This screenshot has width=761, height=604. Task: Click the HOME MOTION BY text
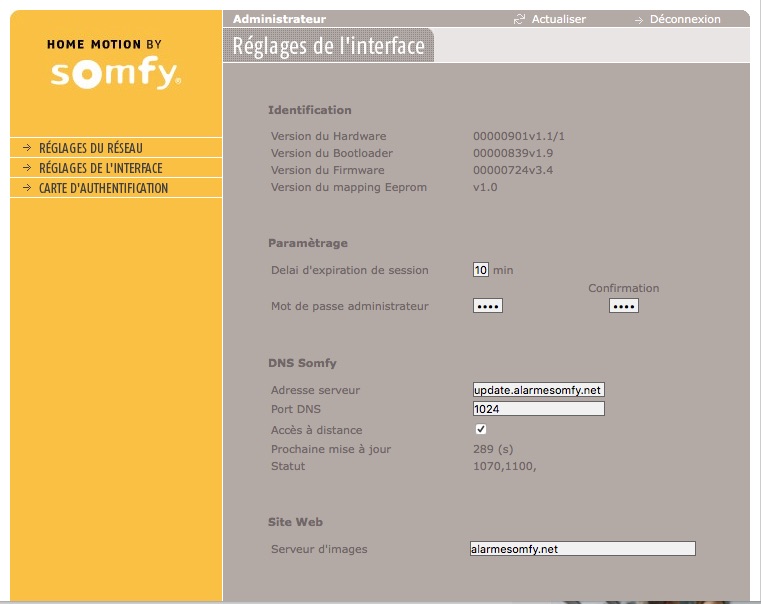104,44
